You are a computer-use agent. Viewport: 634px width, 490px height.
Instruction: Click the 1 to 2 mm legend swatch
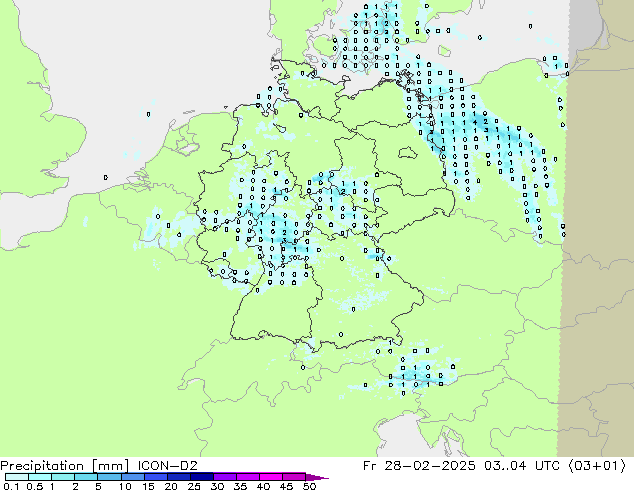click(x=63, y=477)
